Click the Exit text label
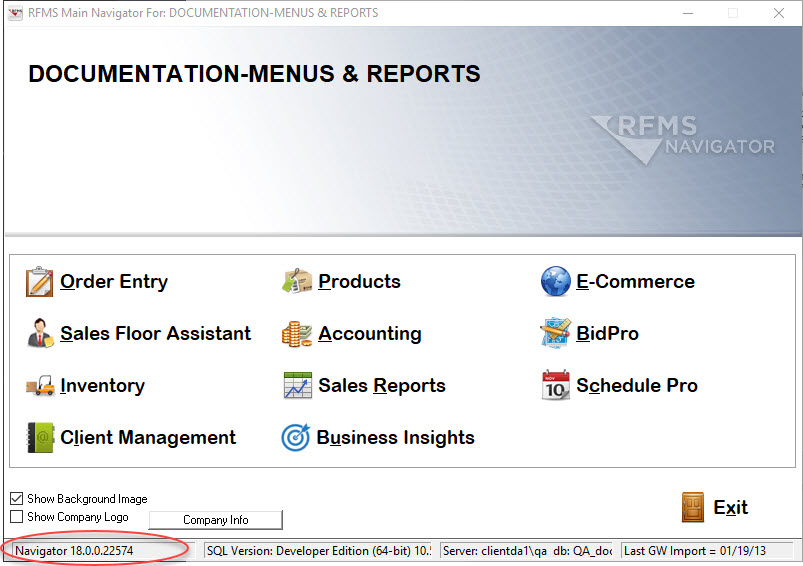This screenshot has height=566, width=803. 730,507
